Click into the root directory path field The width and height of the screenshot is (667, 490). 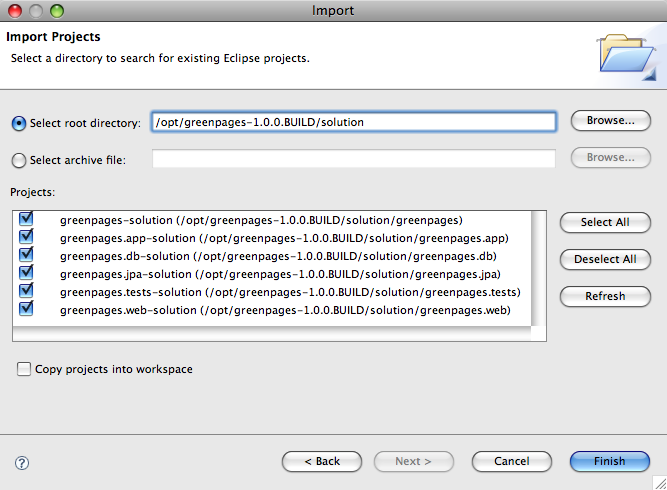click(x=353, y=122)
